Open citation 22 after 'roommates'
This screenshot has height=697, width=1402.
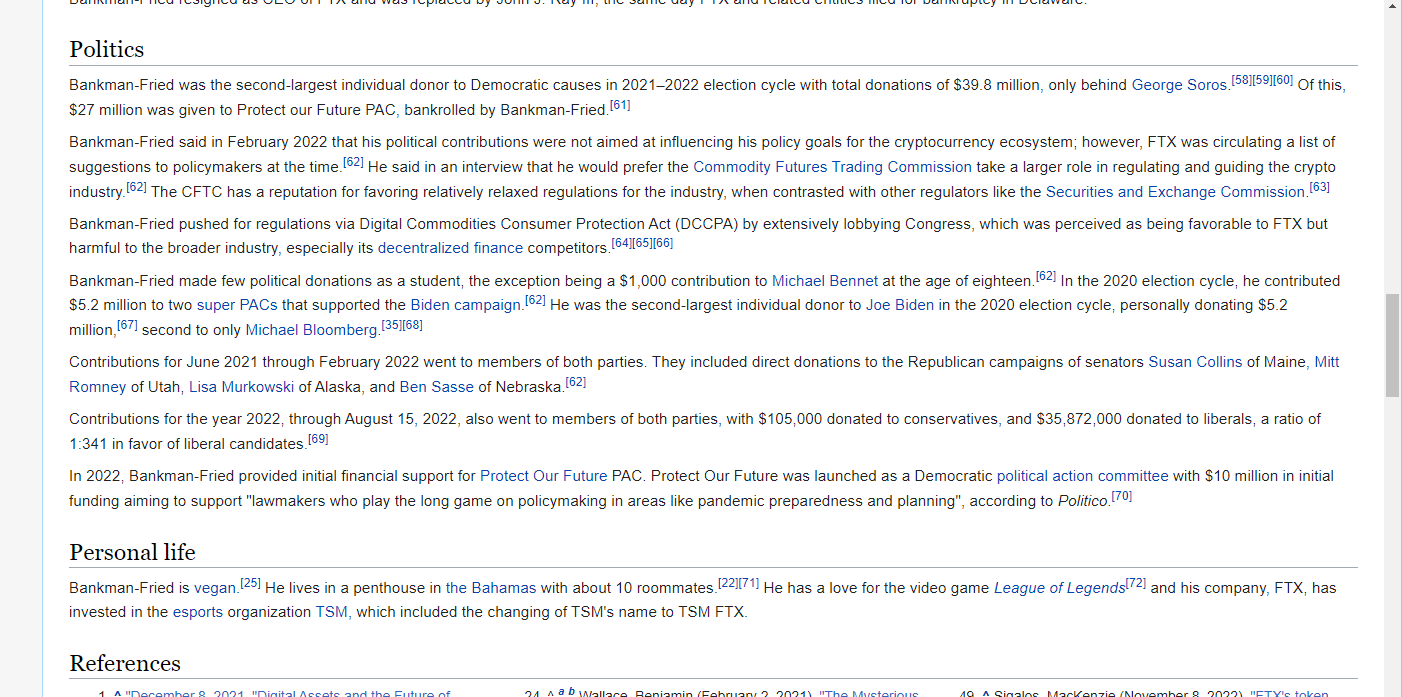[729, 583]
